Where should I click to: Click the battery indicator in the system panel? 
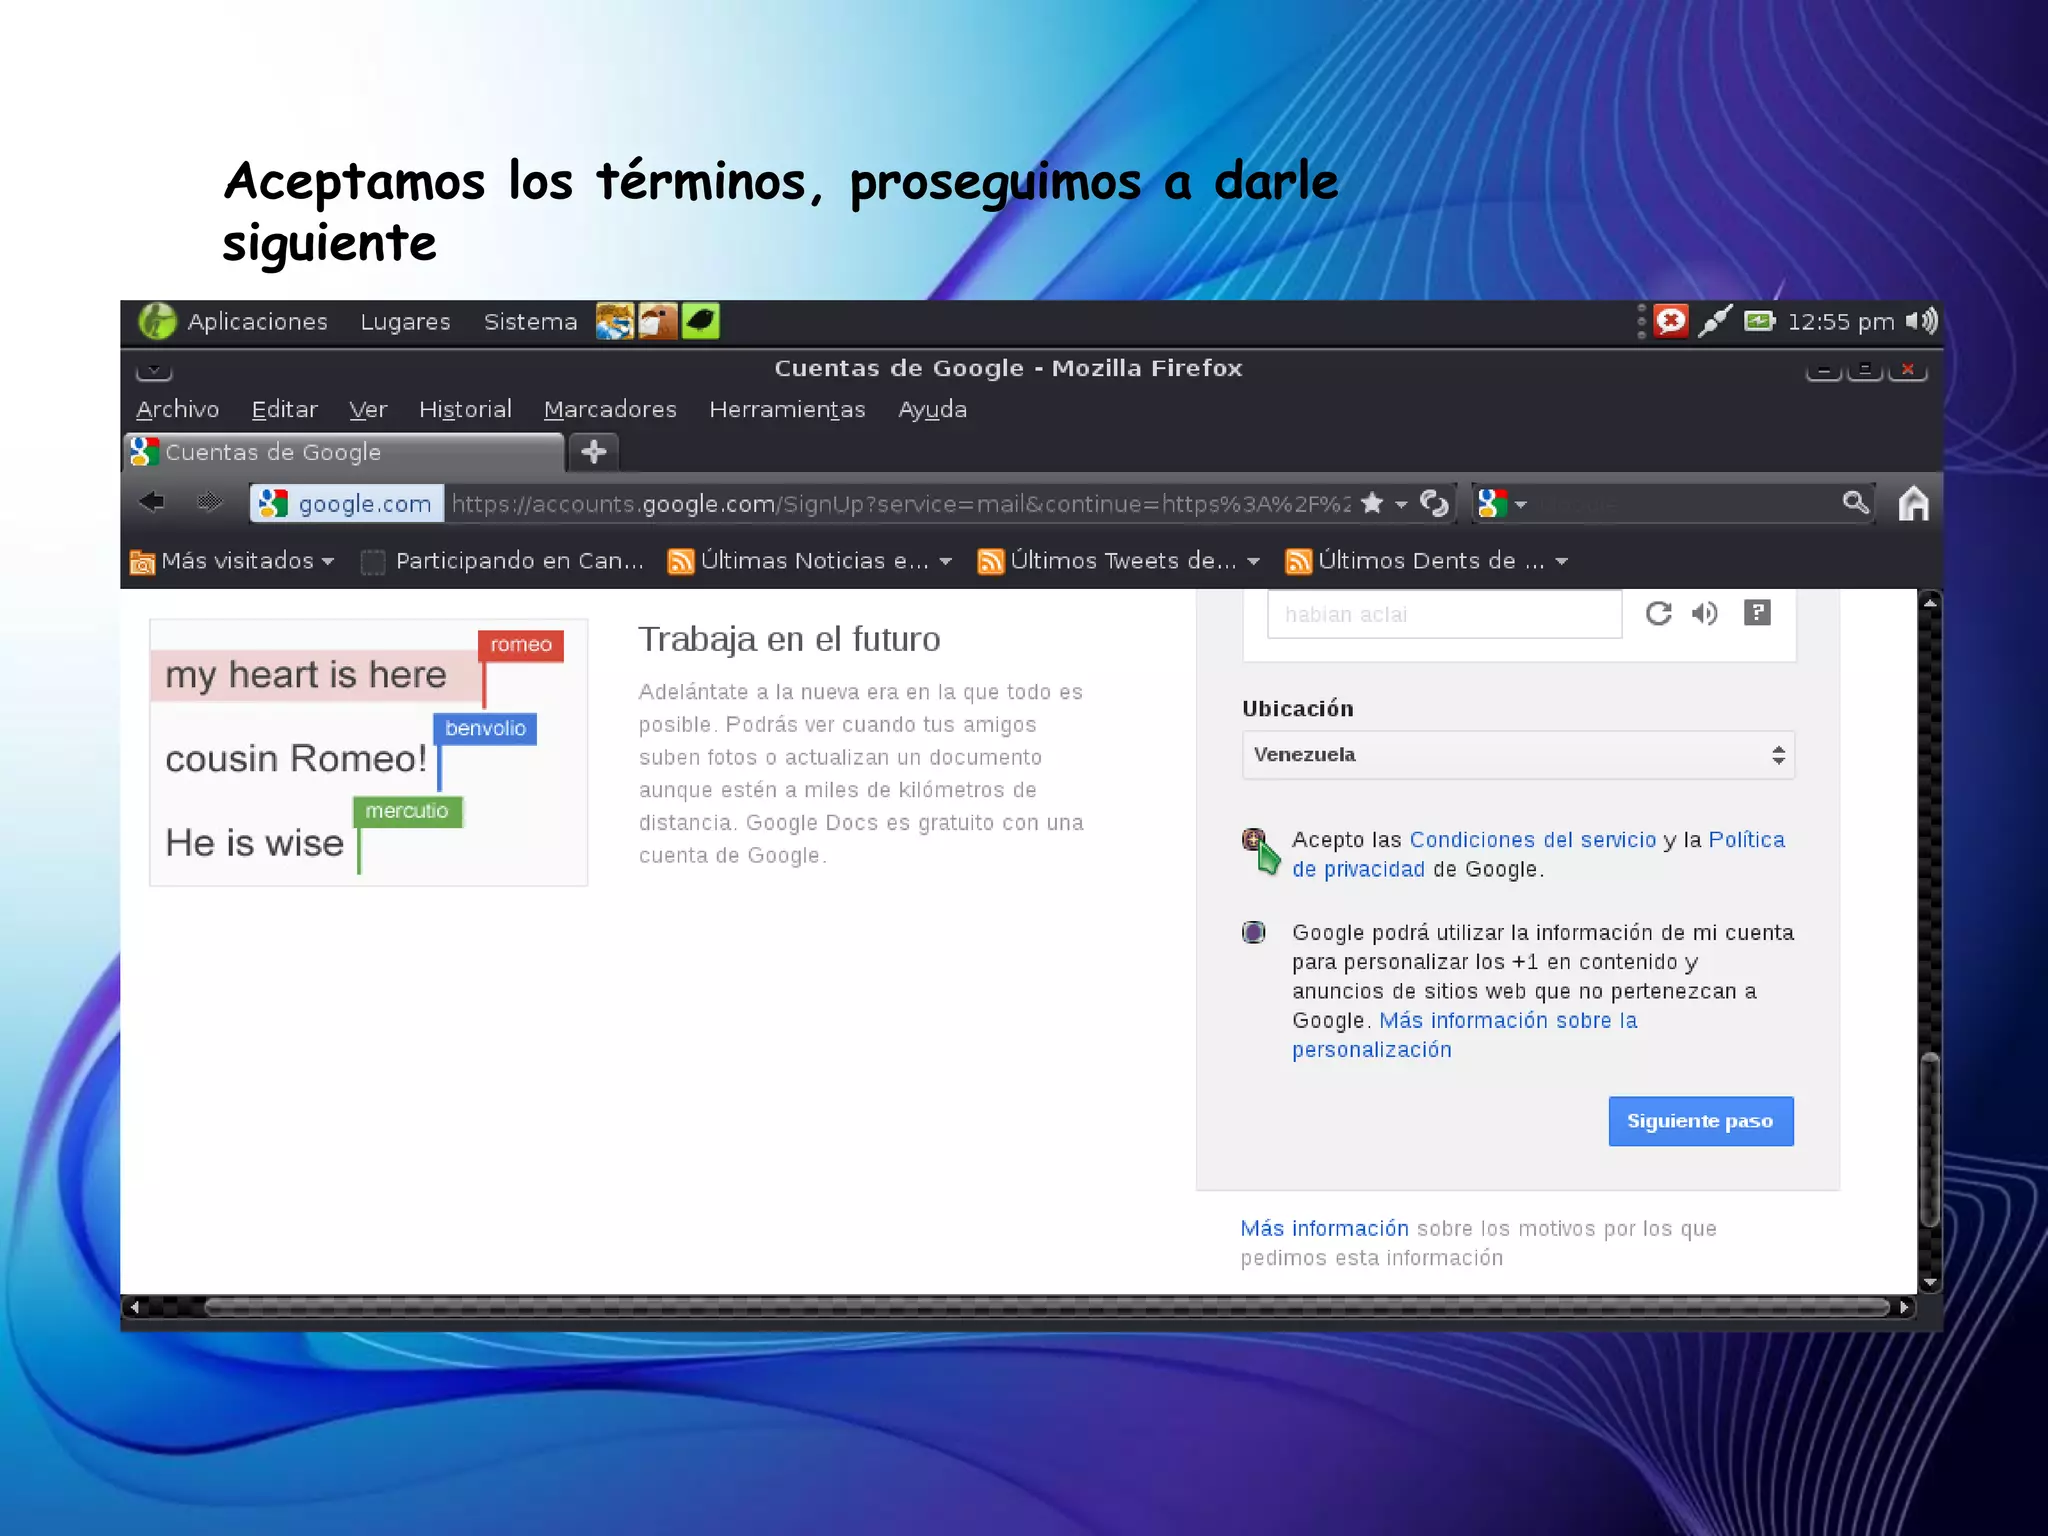click(x=1759, y=321)
